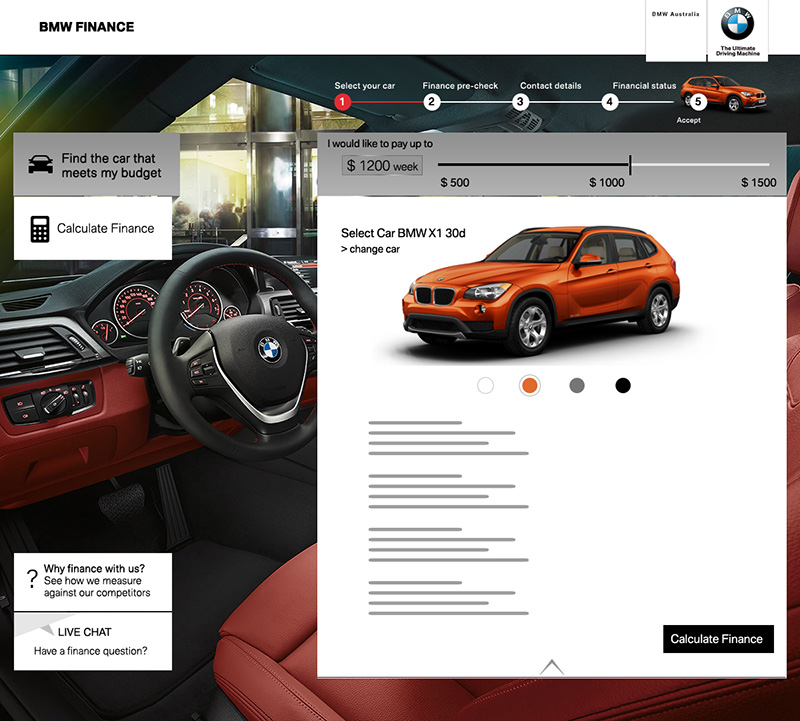The image size is (800, 721).
Task: Click the change car link
Action: point(370,249)
